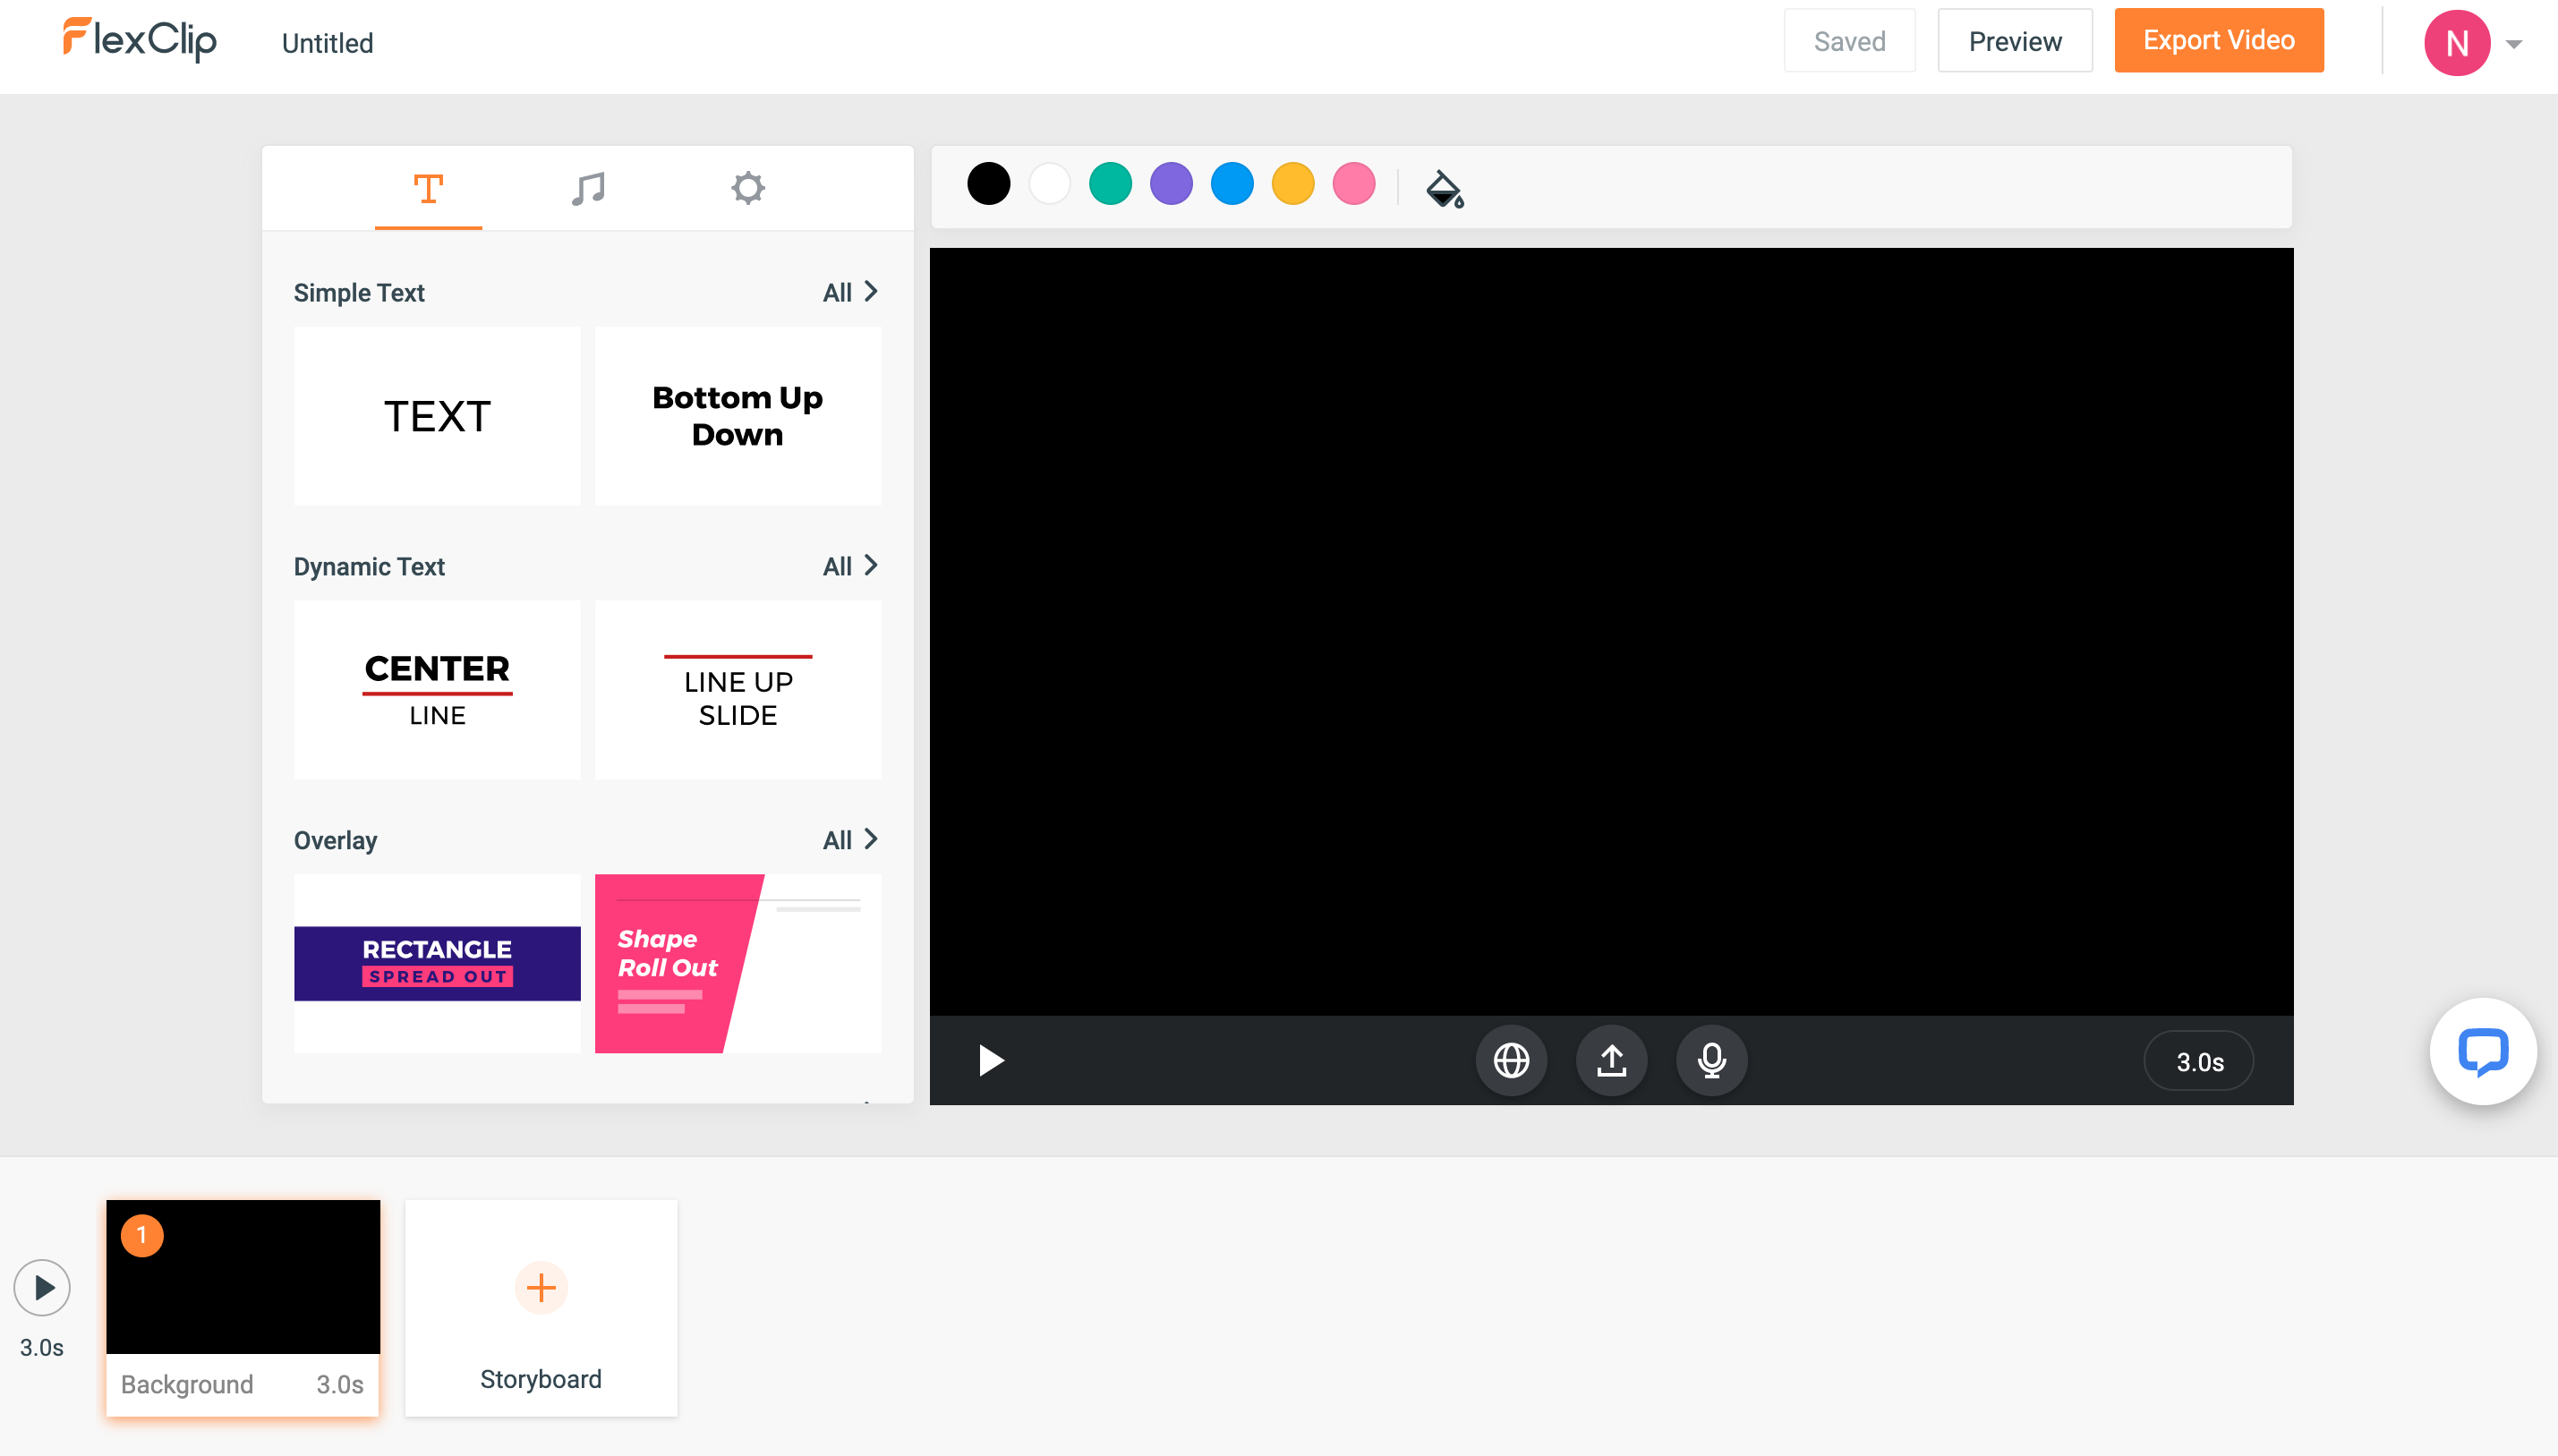The image size is (2558, 1456).
Task: Click the Dynamic Text section heading
Action: click(x=369, y=566)
